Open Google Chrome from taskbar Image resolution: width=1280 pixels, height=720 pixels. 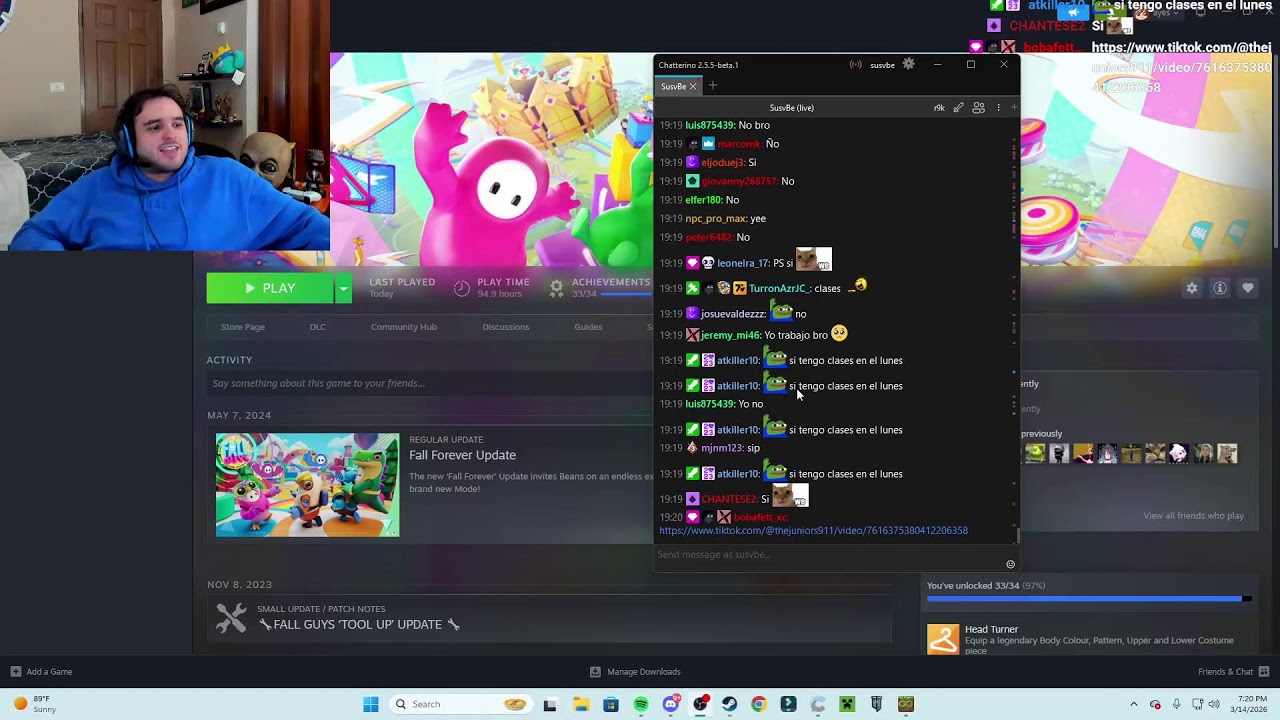pyautogui.click(x=759, y=704)
